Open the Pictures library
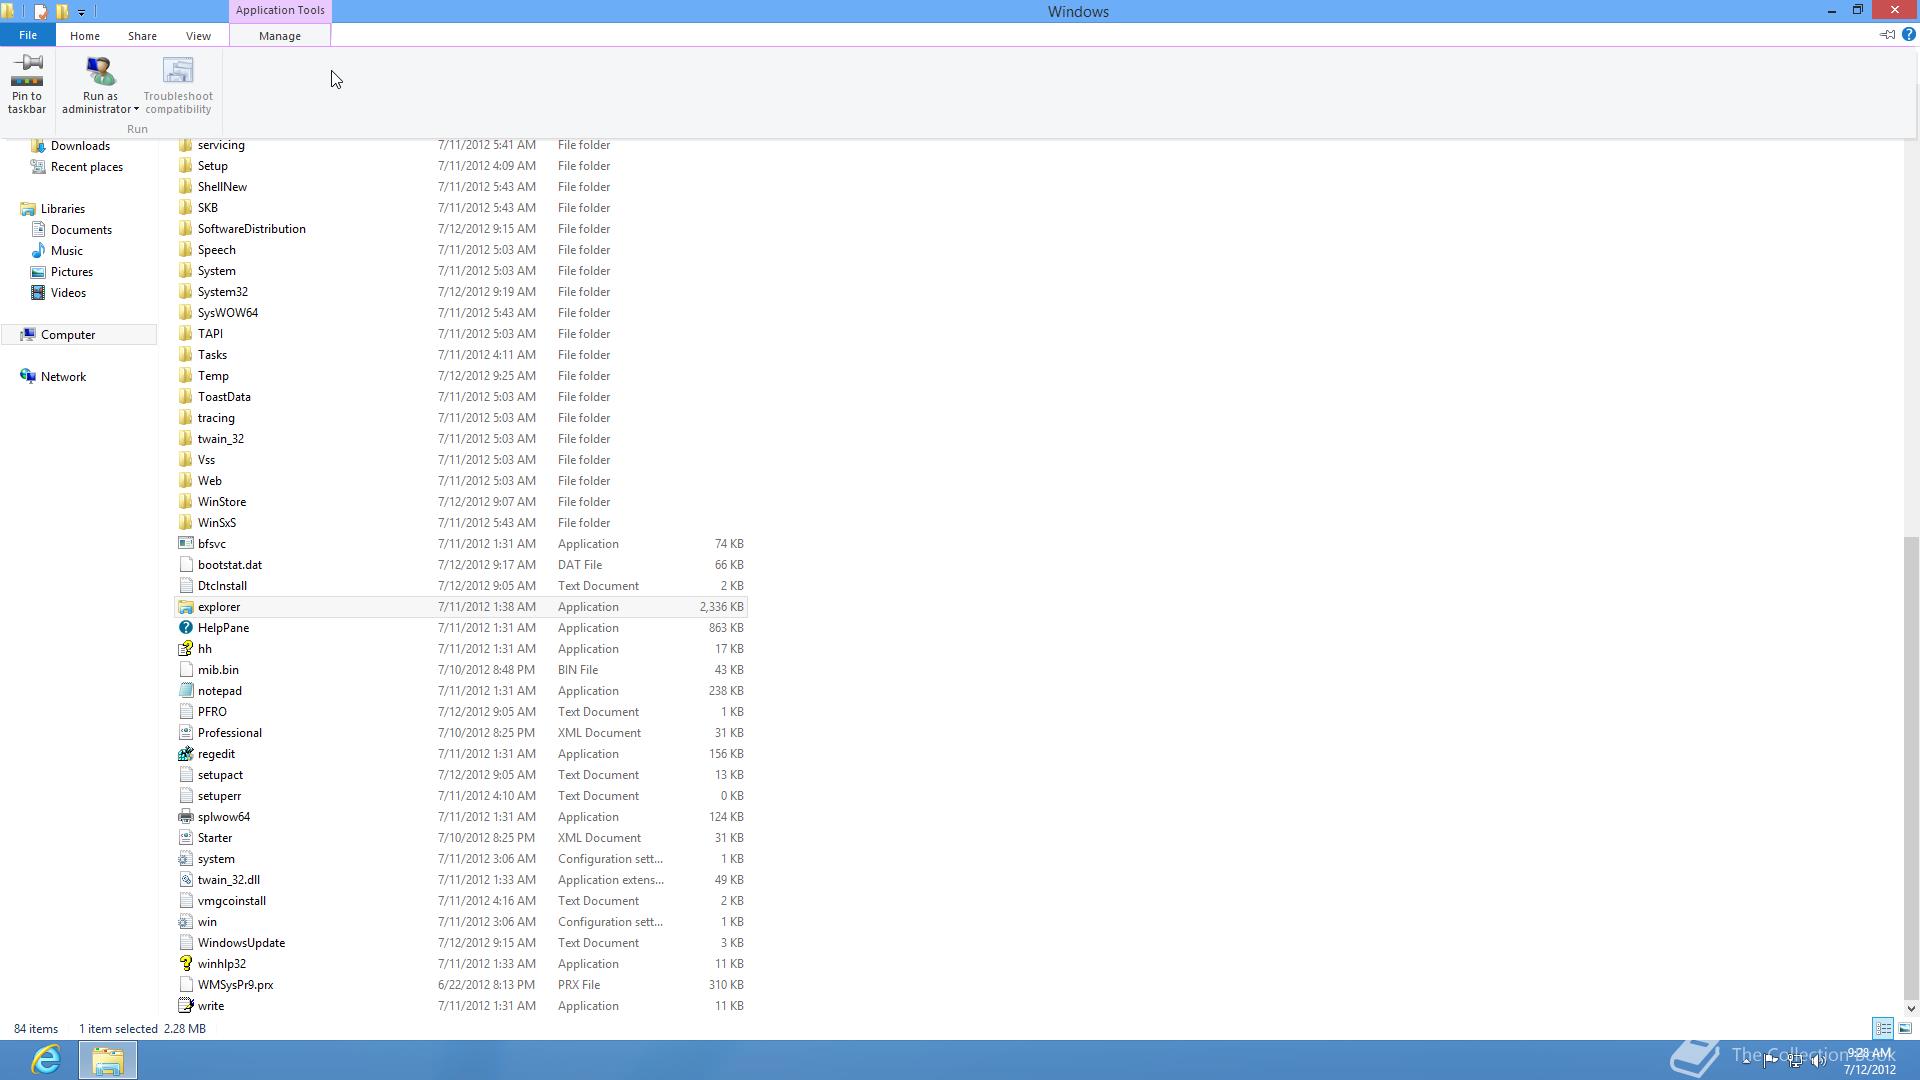Viewport: 1920px width, 1080px height. pyautogui.click(x=72, y=272)
